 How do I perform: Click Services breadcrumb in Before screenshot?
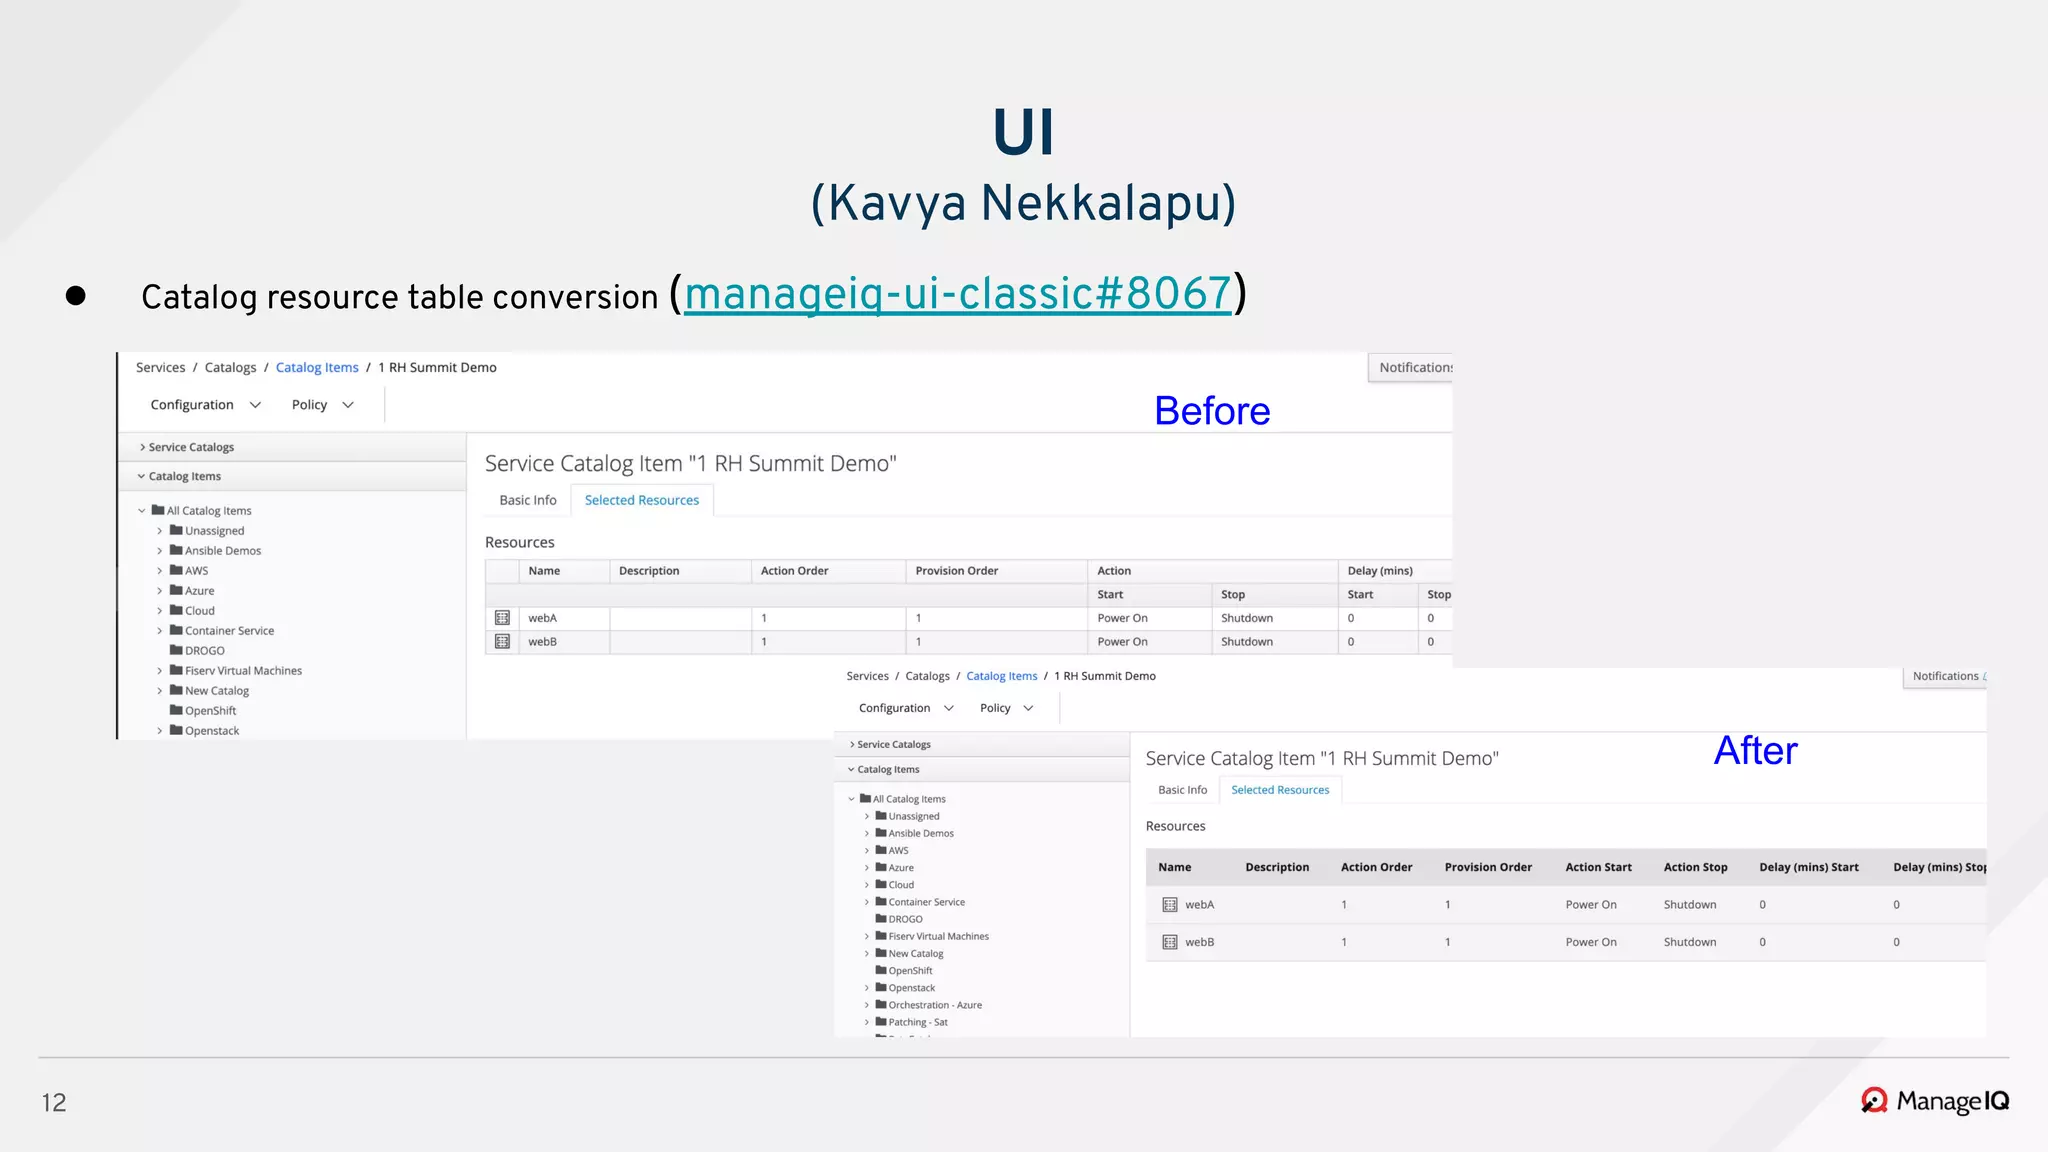click(160, 367)
